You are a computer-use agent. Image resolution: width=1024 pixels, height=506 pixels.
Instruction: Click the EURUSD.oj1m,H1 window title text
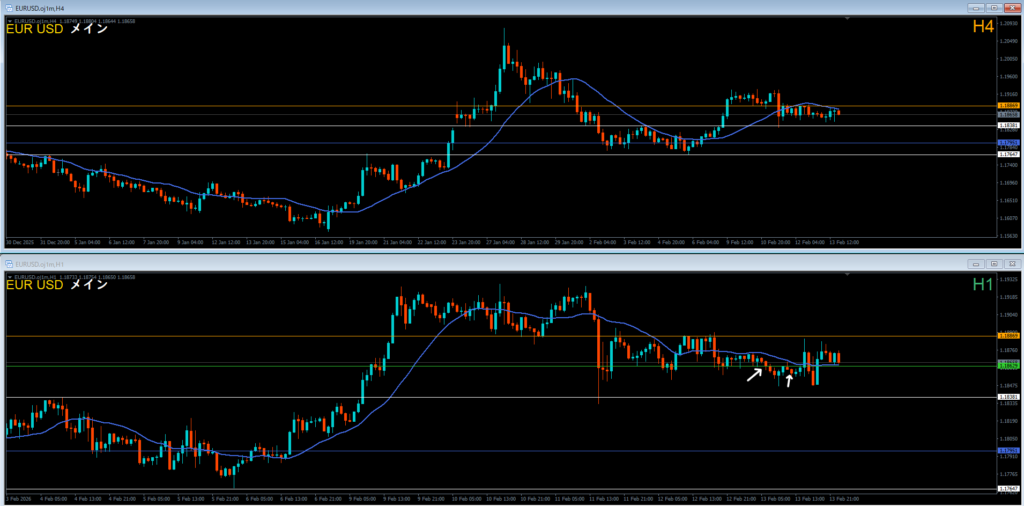click(x=38, y=264)
